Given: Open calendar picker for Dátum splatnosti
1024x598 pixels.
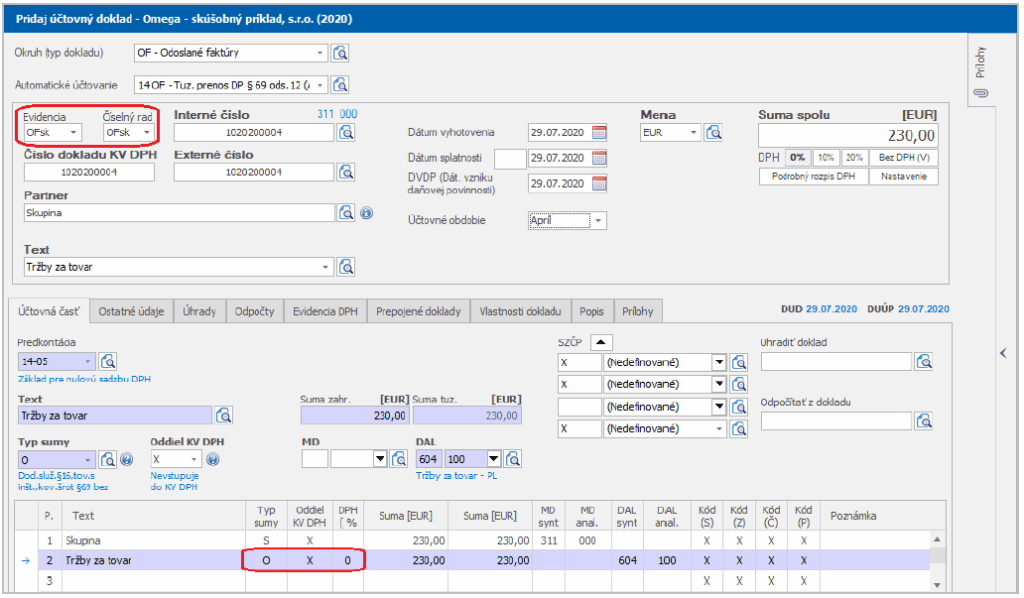Looking at the screenshot, I should [x=600, y=158].
